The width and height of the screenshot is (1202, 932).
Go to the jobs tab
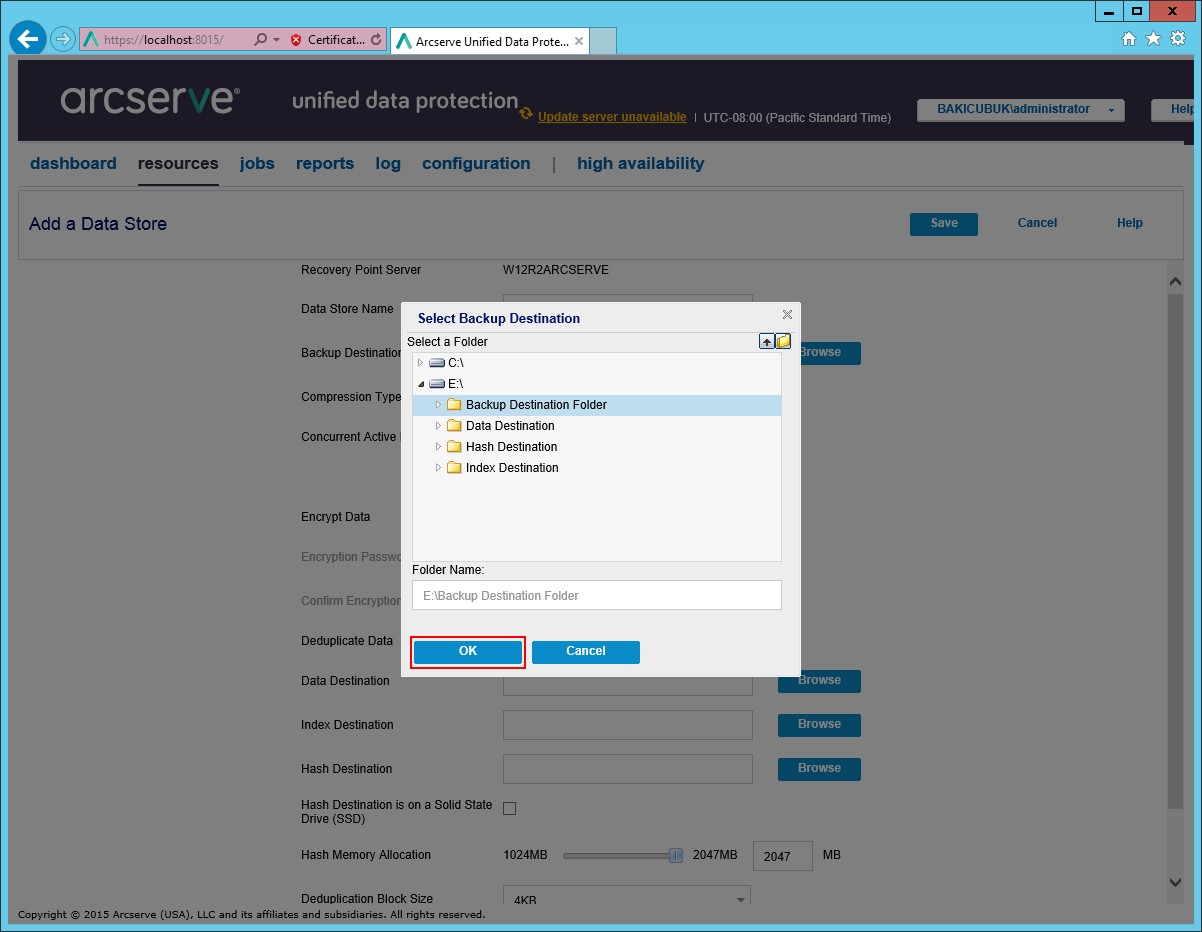pos(257,164)
